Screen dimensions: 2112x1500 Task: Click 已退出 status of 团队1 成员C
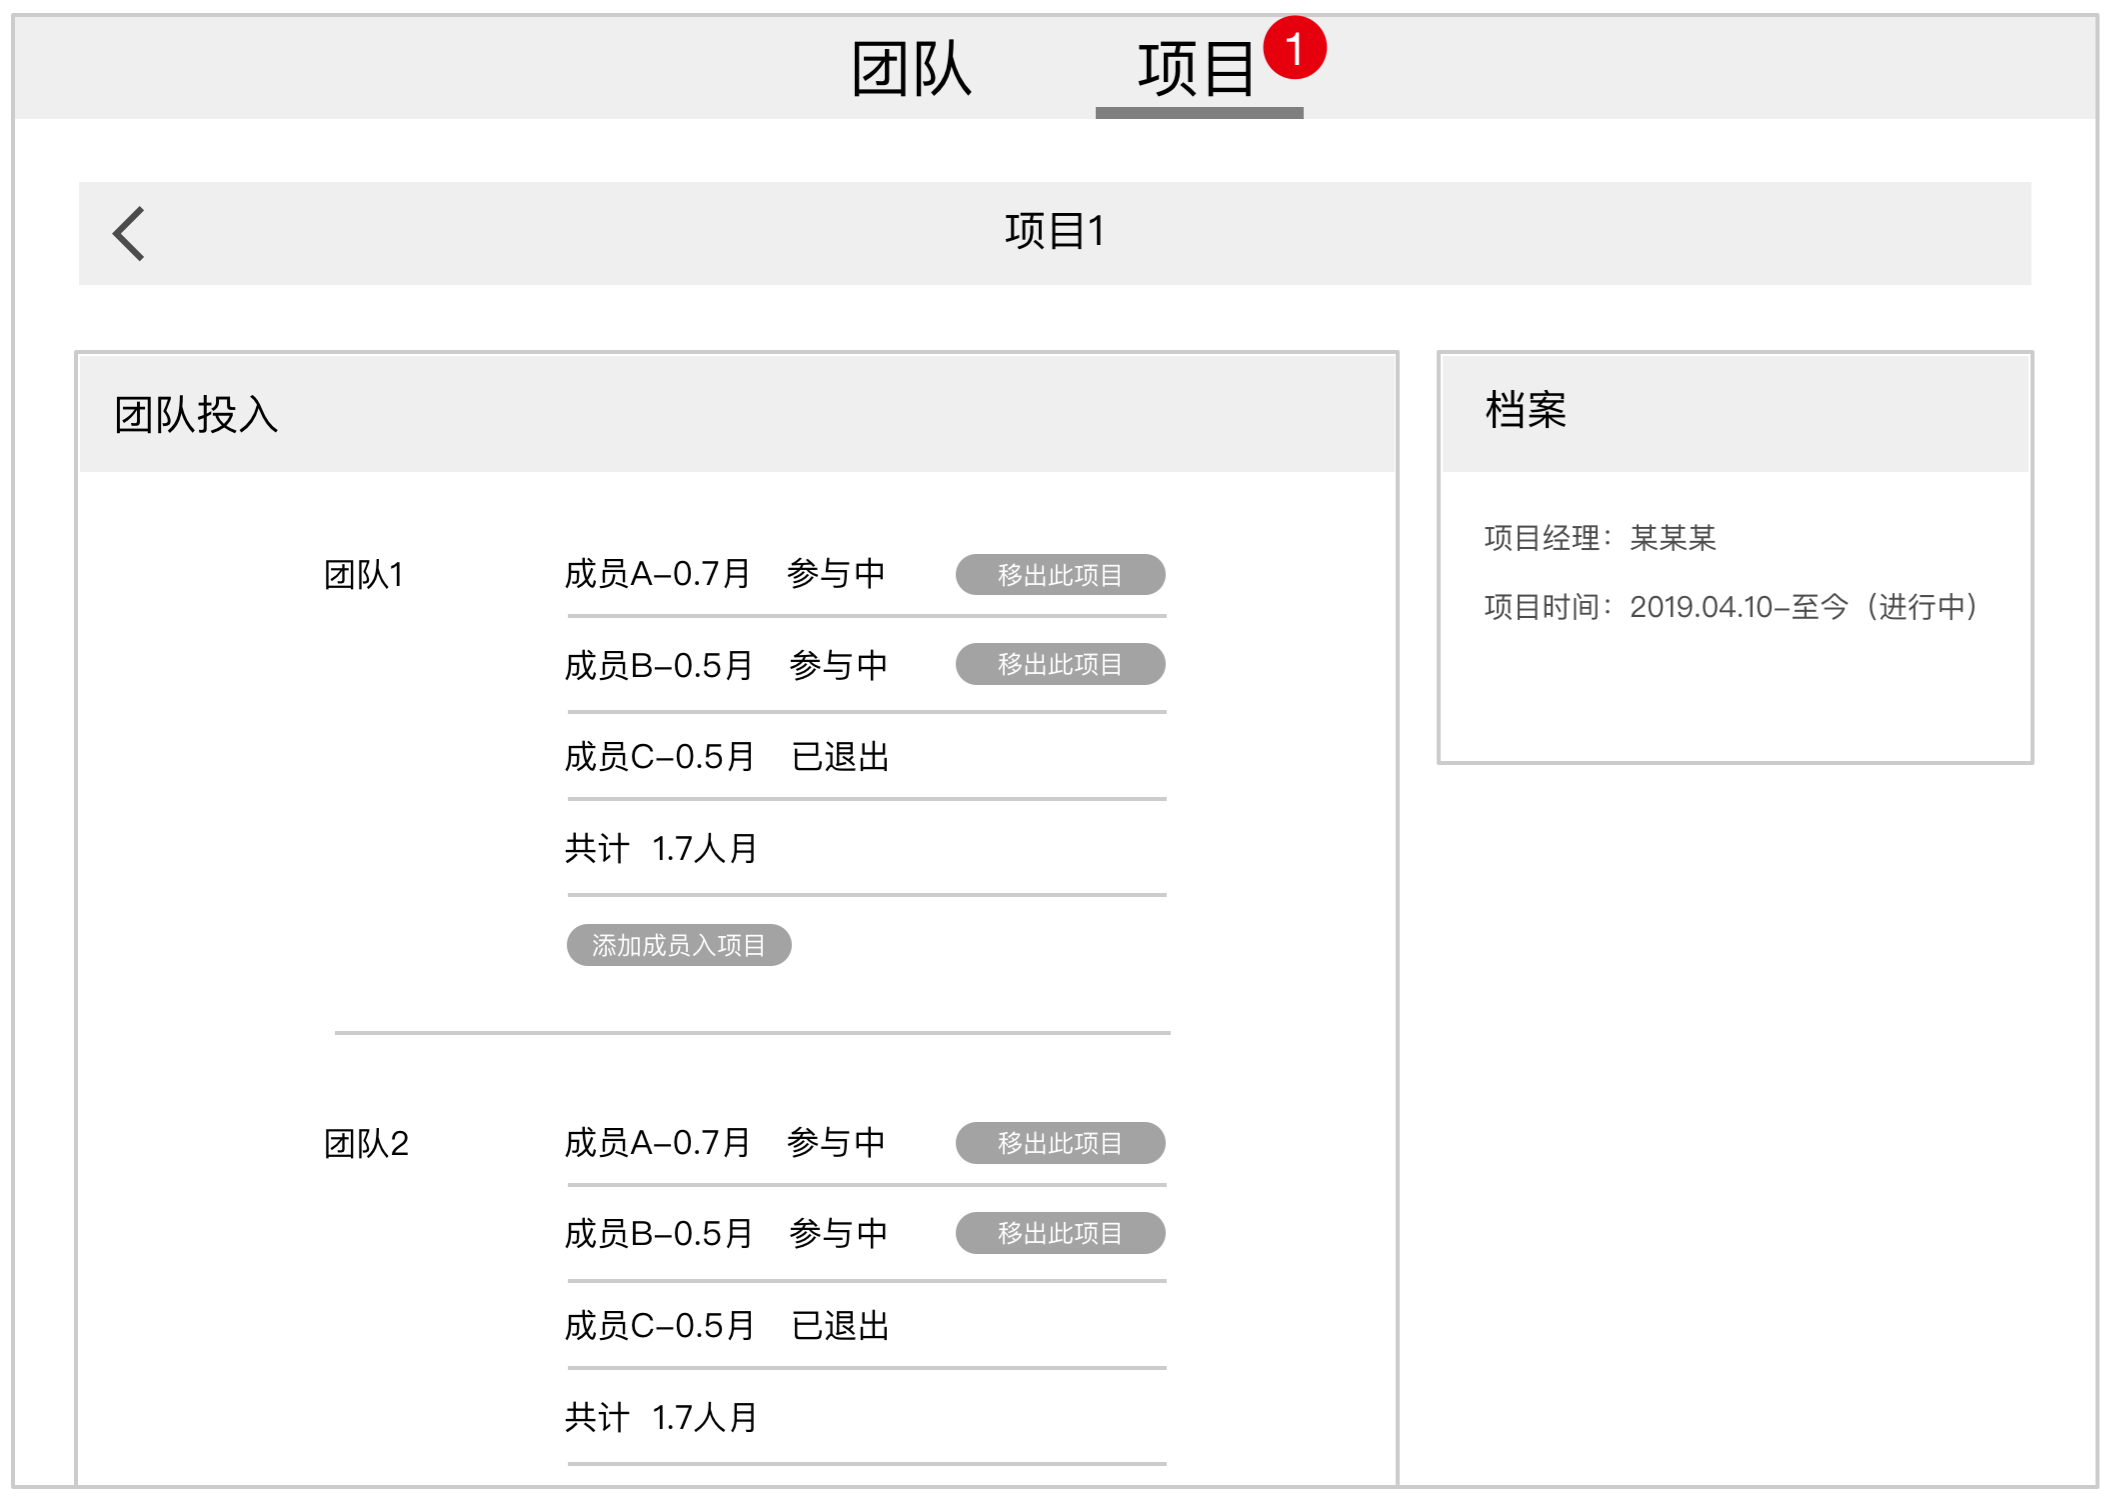pyautogui.click(x=840, y=757)
